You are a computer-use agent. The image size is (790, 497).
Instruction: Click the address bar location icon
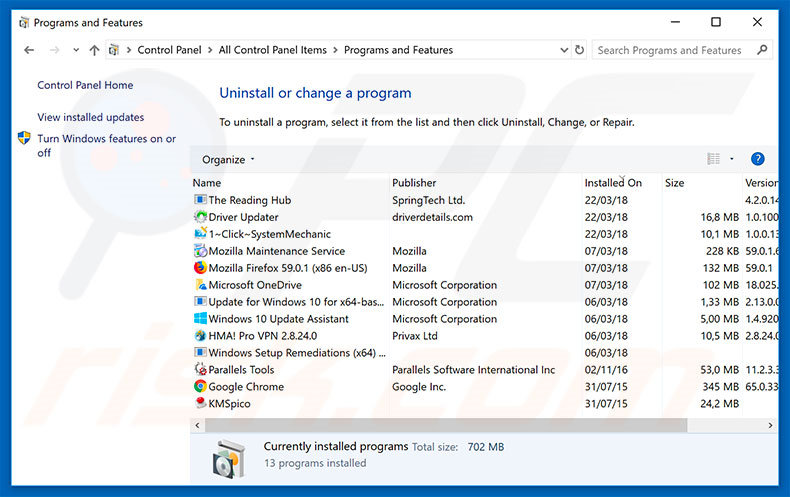114,50
